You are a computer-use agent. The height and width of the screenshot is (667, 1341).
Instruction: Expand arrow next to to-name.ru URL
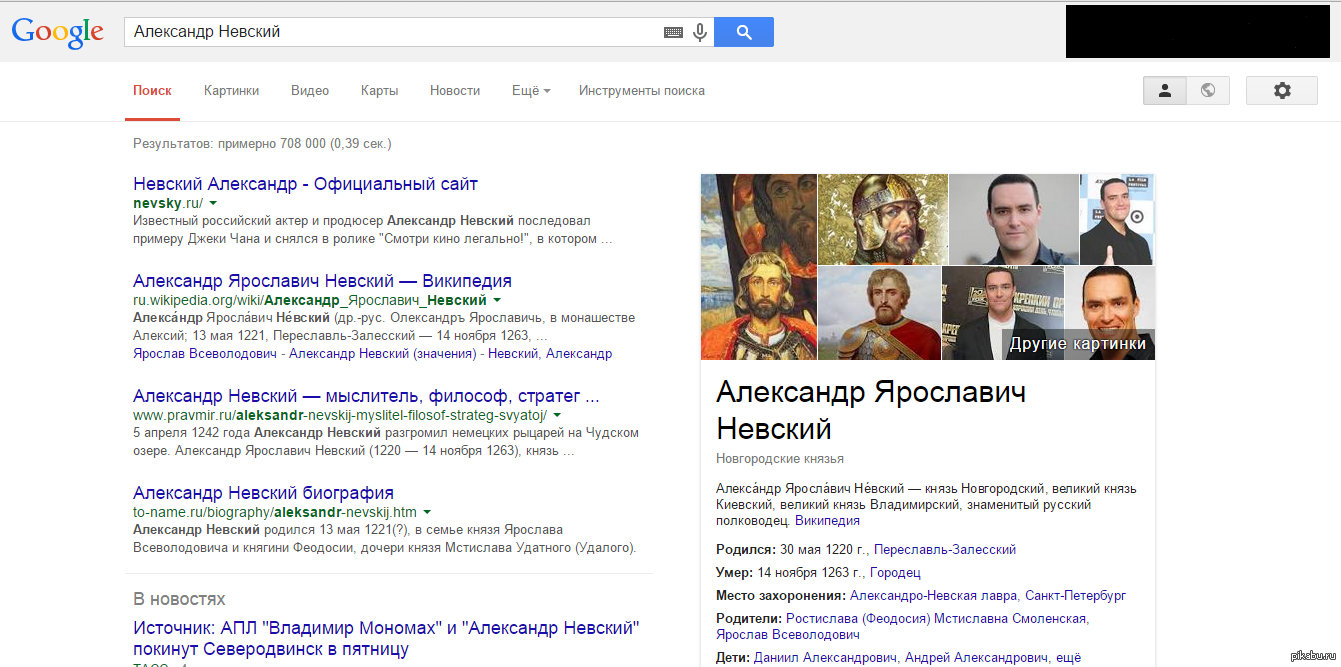[x=427, y=512]
